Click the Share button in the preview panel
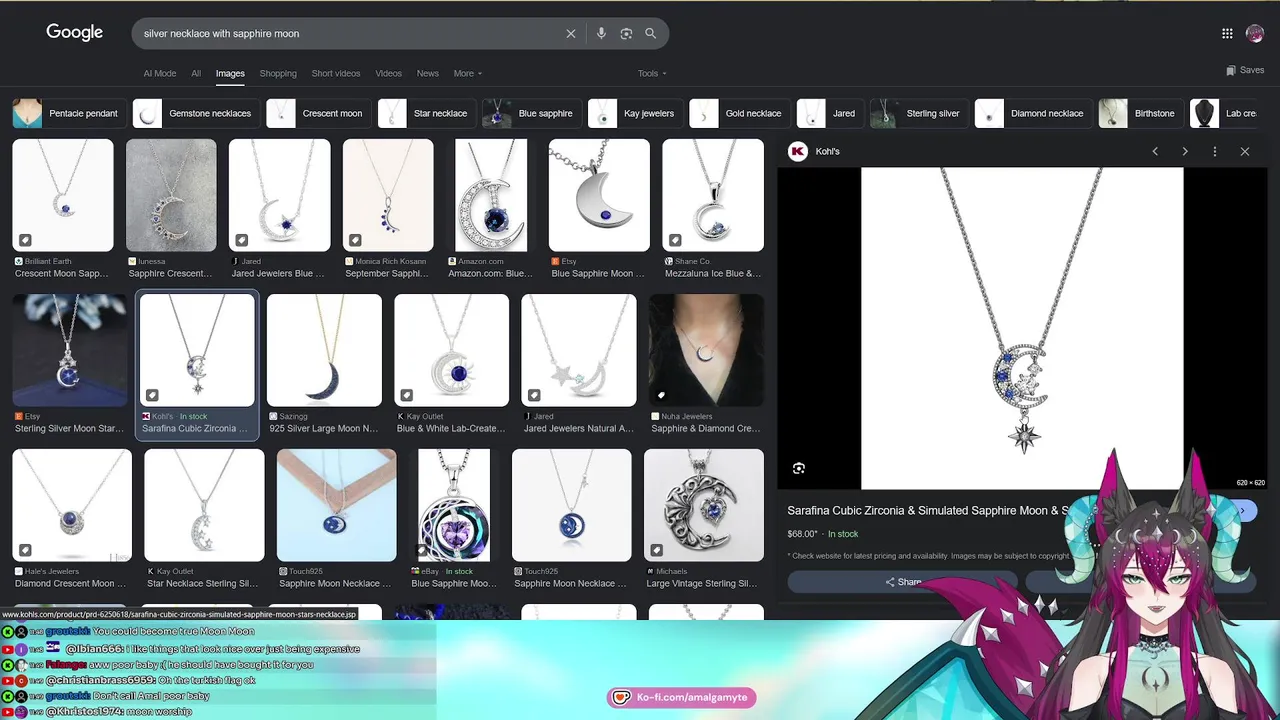The width and height of the screenshot is (1280, 720). (902, 582)
